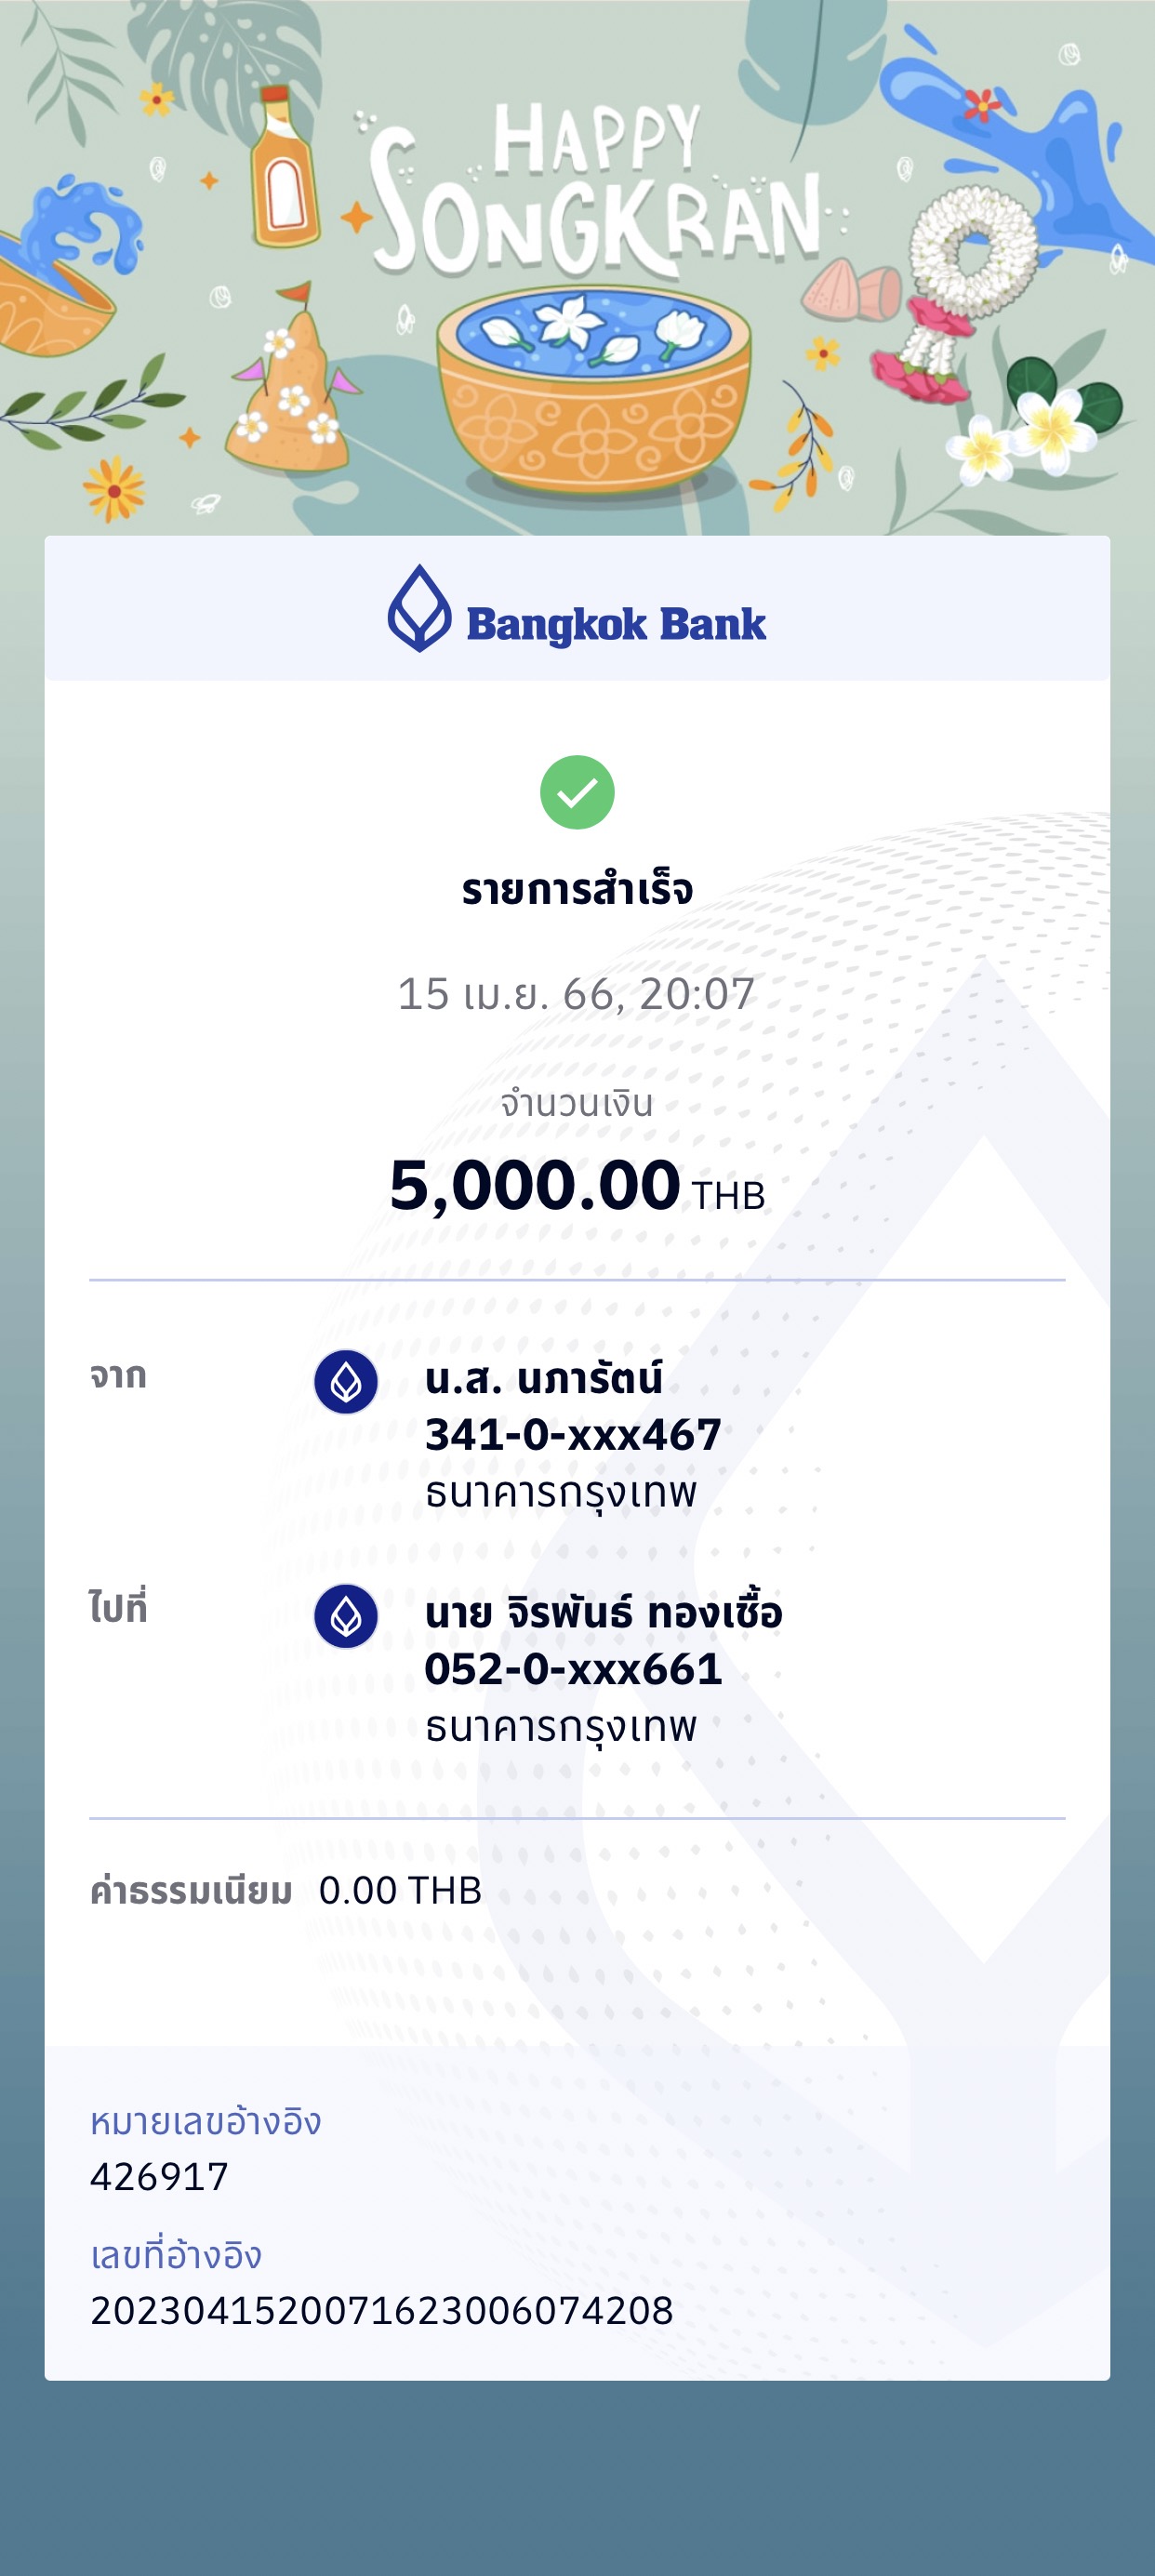The width and height of the screenshot is (1155, 2576).
Task: Tap the reference number 426917
Action: [160, 2177]
